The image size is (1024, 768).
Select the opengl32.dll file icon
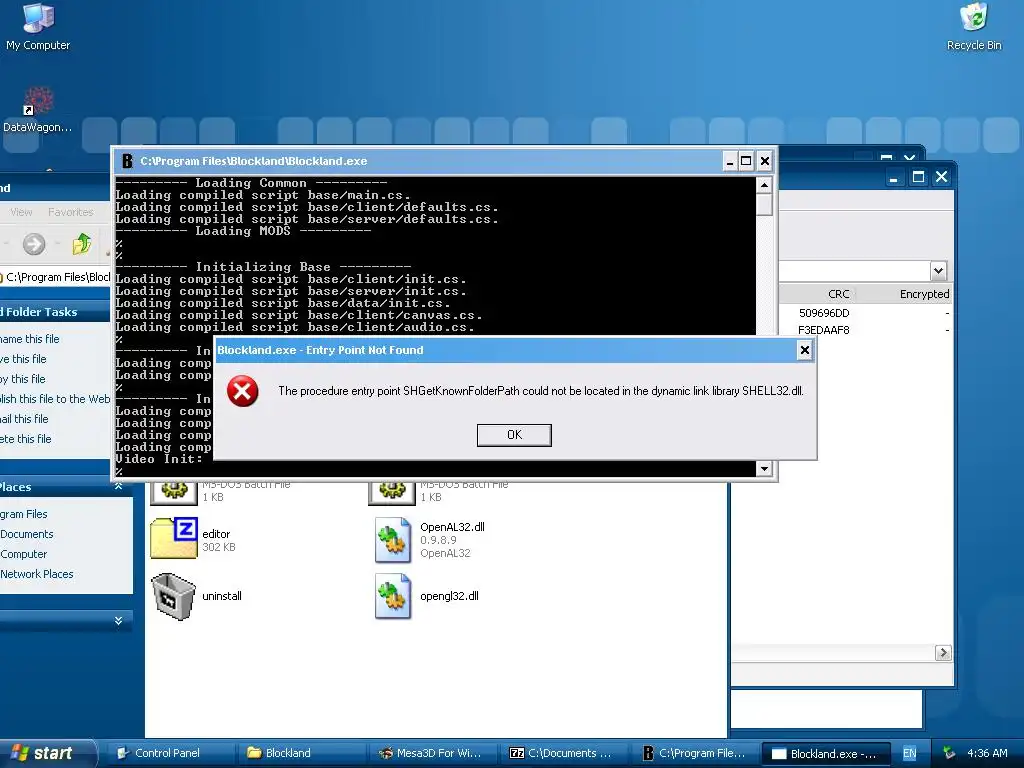(393, 596)
